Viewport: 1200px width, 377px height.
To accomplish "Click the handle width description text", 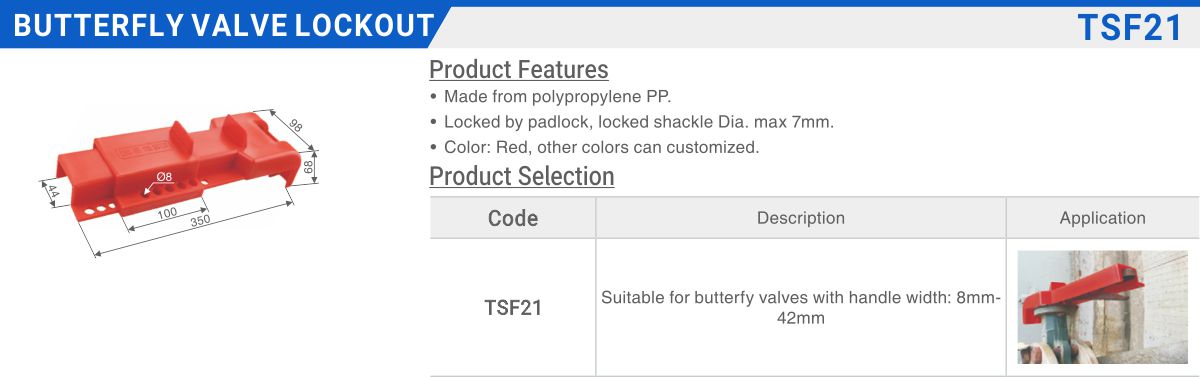I will pyautogui.click(x=801, y=308).
